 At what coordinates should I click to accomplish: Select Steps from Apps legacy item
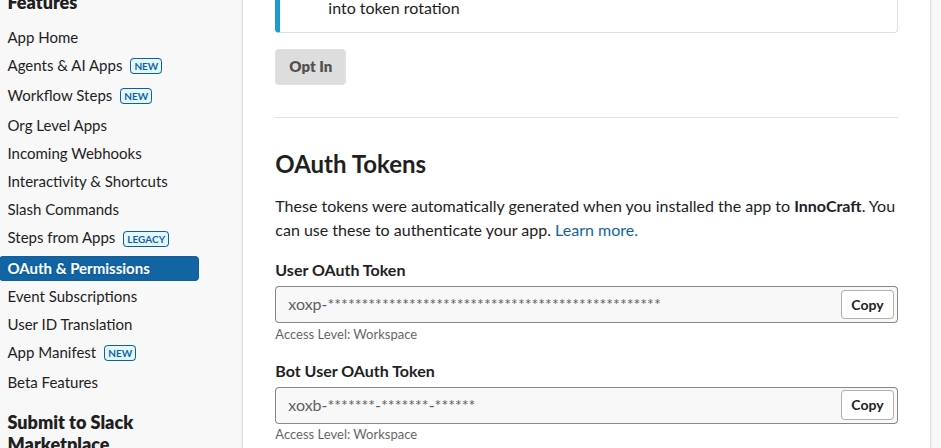[61, 238]
